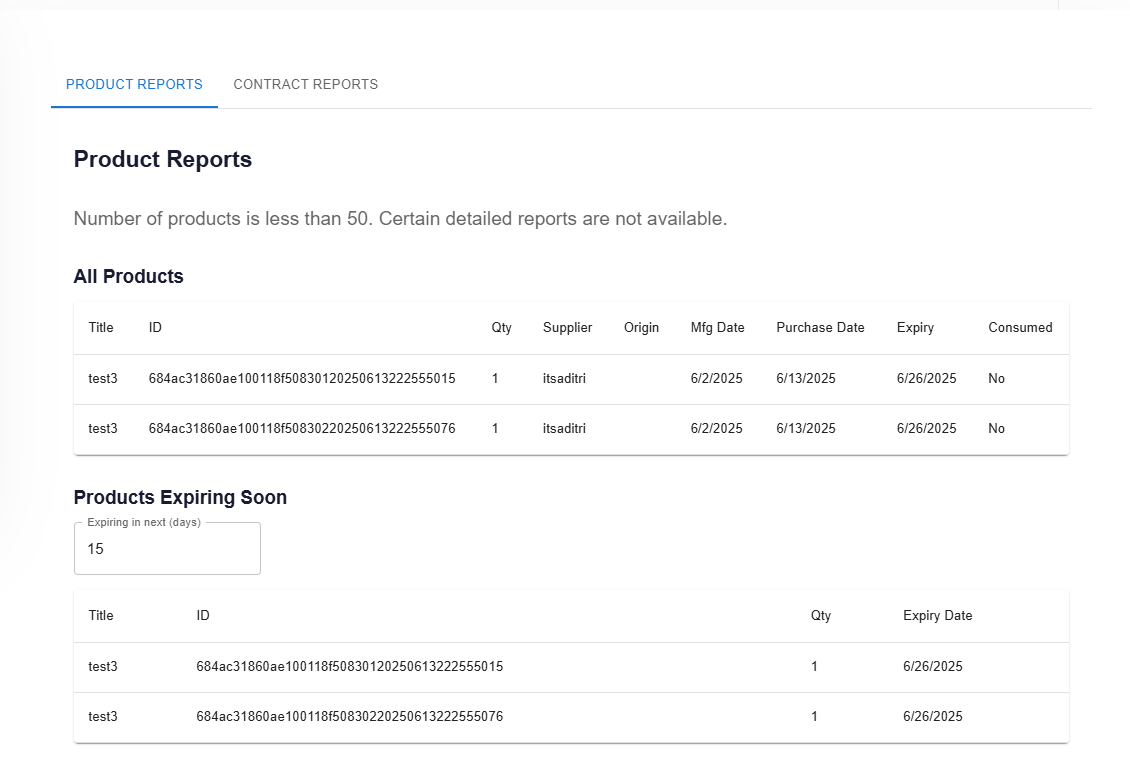The image size is (1130, 762).
Task: Click the 'Expiring in next (days)' input field
Action: [167, 549]
